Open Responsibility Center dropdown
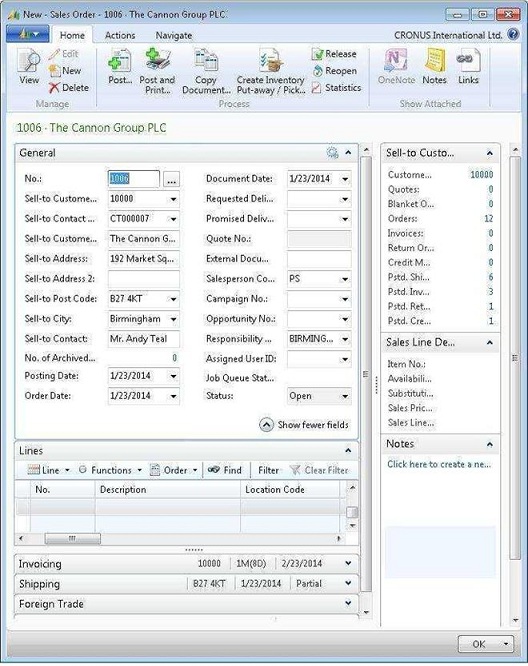 pyautogui.click(x=345, y=339)
